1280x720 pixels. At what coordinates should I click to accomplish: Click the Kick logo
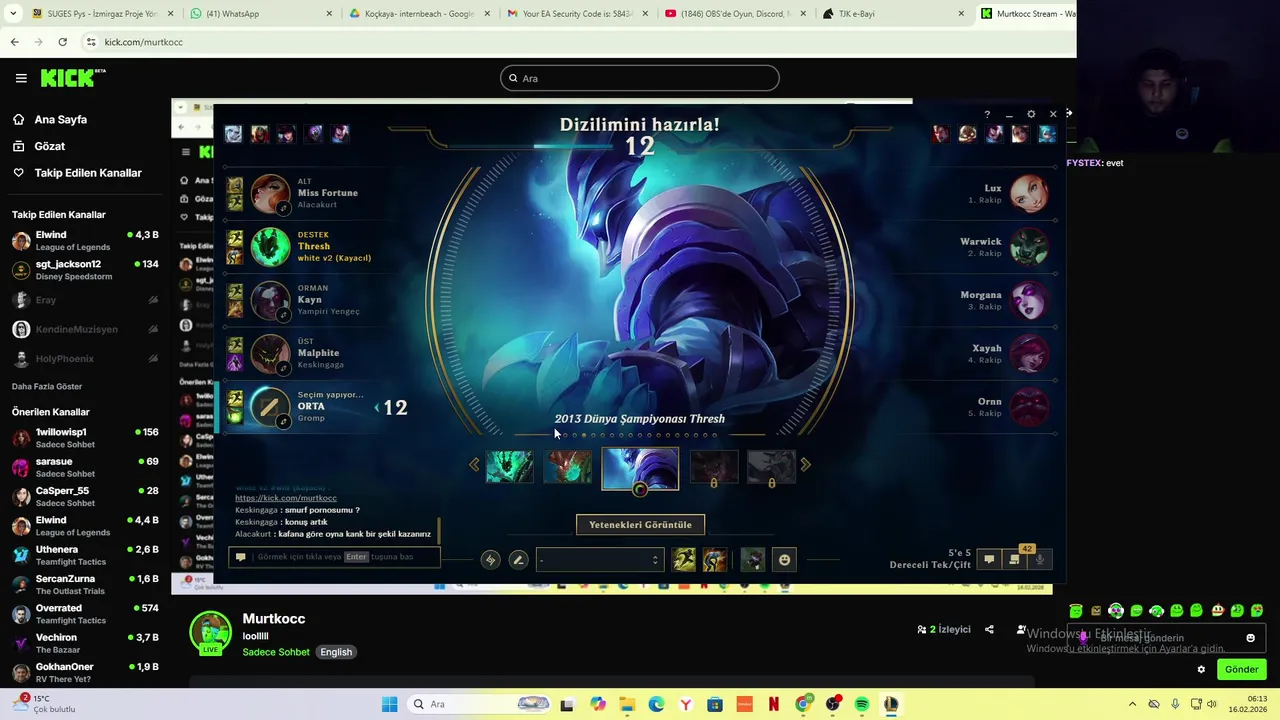[73, 78]
